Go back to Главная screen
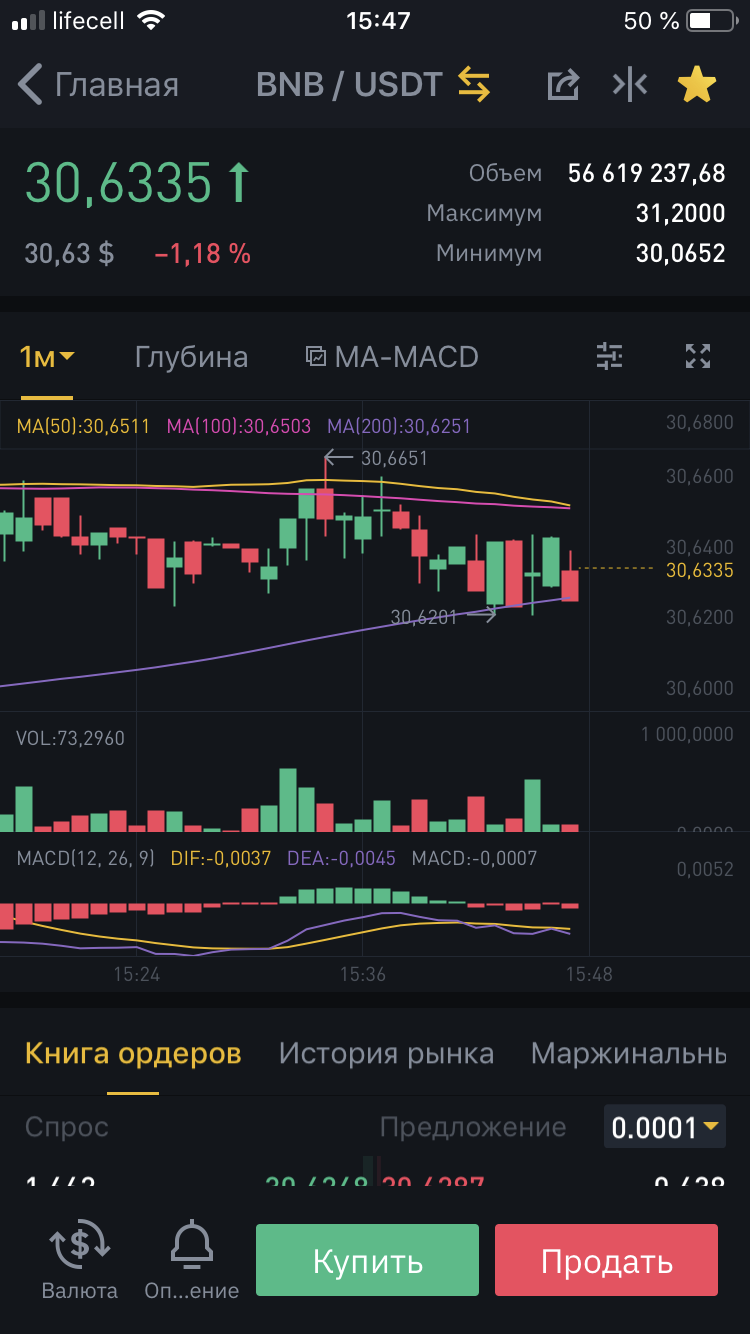The height and width of the screenshot is (1334, 750). pyautogui.click(x=98, y=85)
